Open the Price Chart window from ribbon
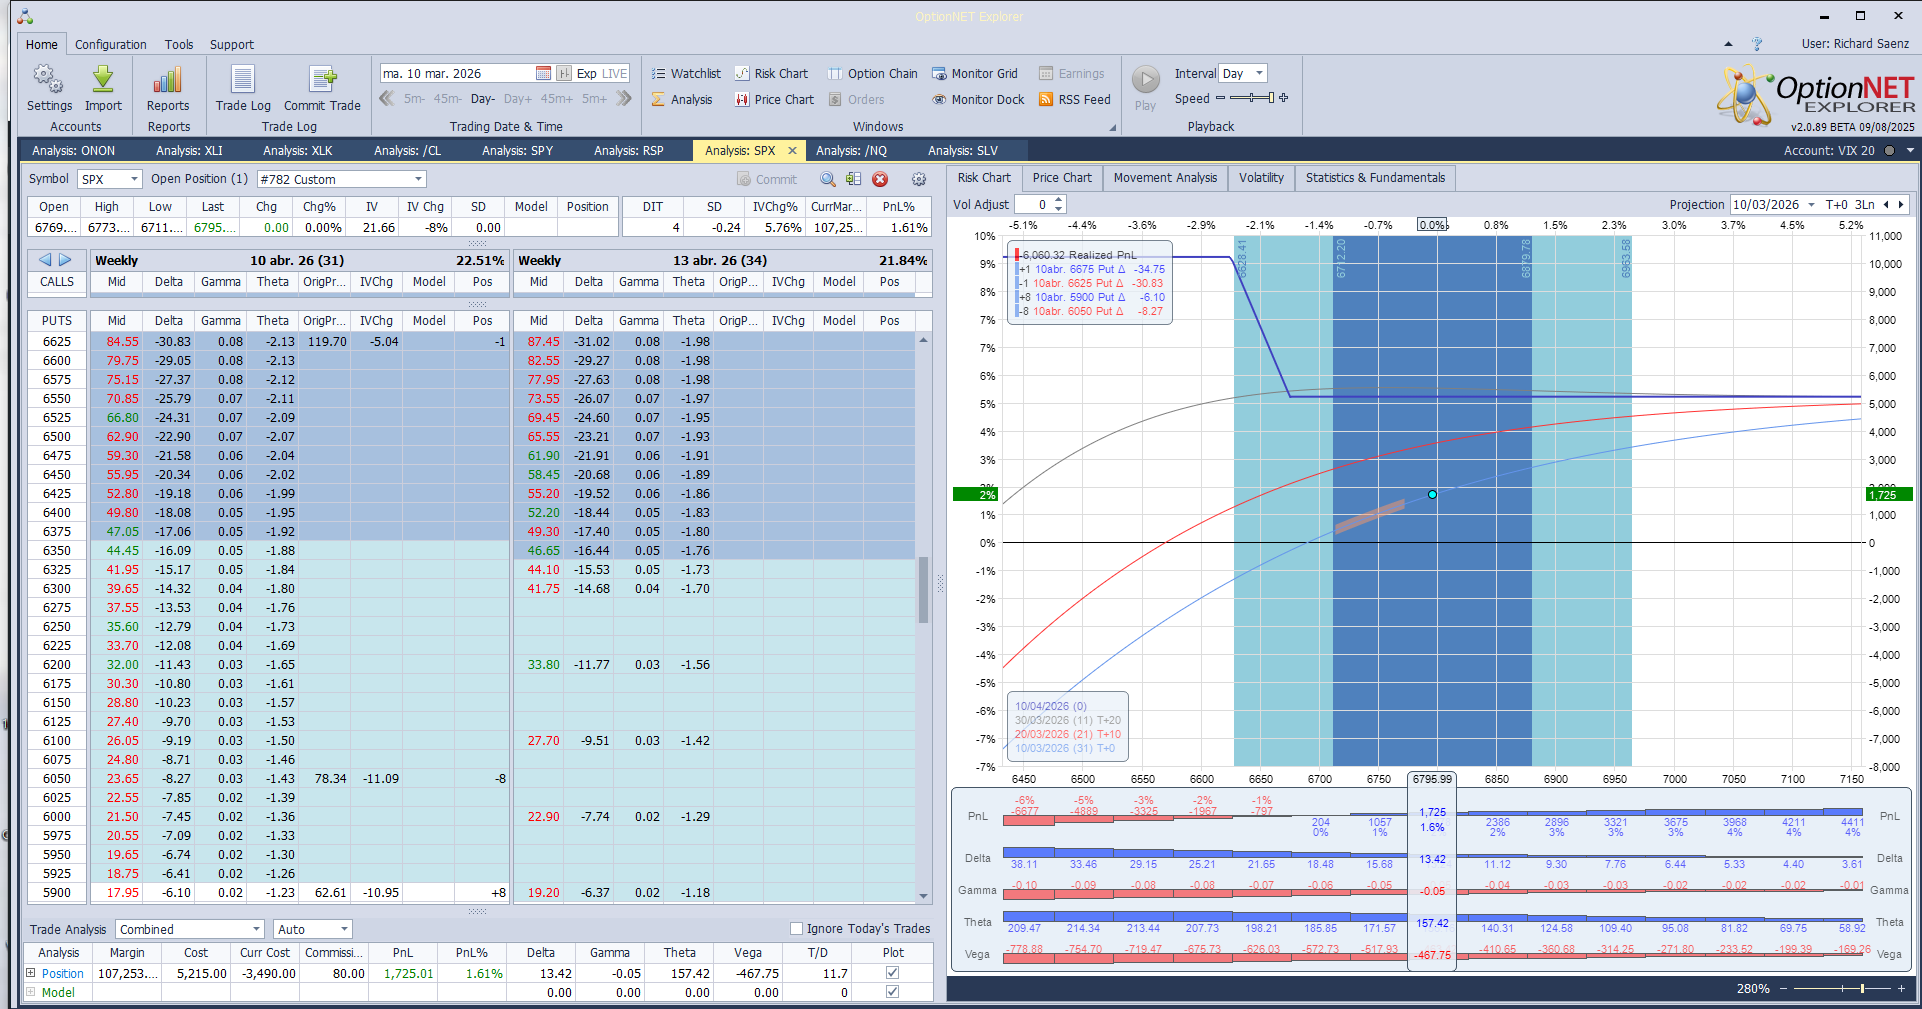Screen dimensions: 1922x1009 (x=775, y=99)
